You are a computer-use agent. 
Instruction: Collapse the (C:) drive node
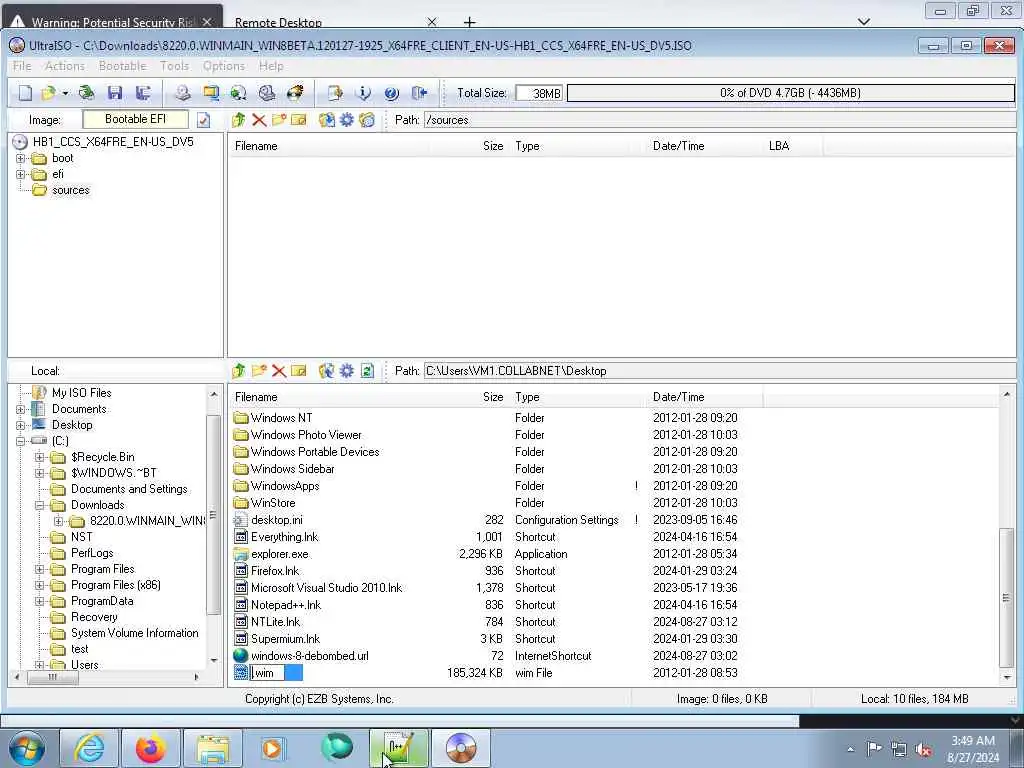(20, 441)
